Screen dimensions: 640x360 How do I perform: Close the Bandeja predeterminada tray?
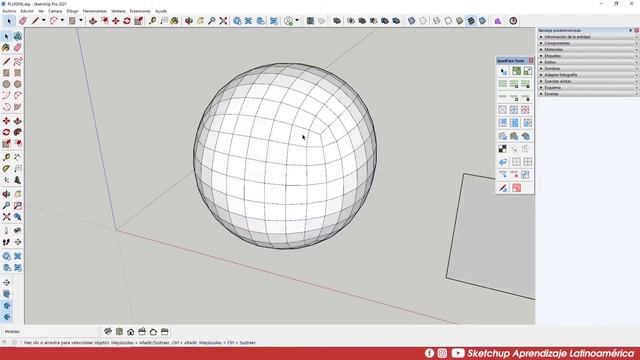[636, 31]
